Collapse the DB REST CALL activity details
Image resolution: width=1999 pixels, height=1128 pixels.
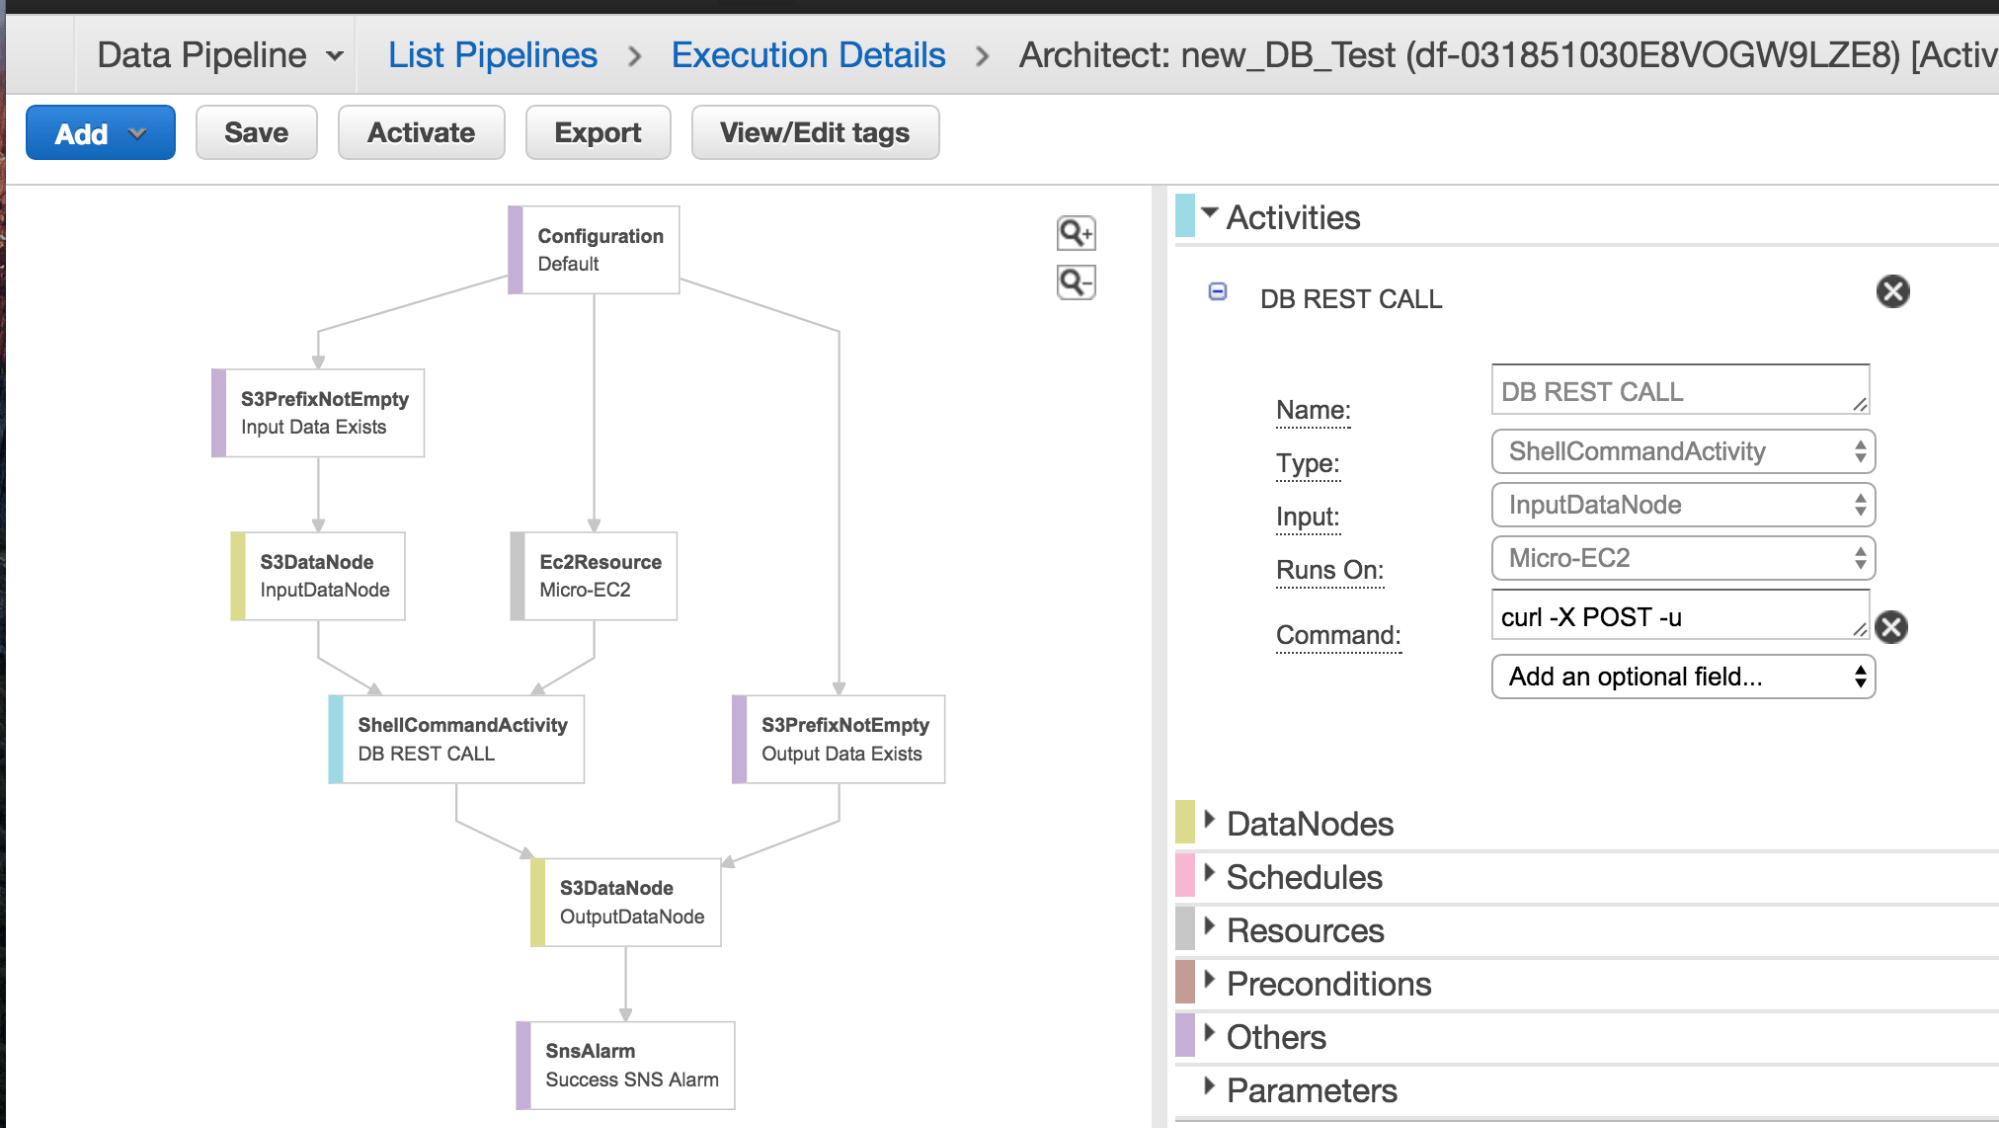point(1216,292)
